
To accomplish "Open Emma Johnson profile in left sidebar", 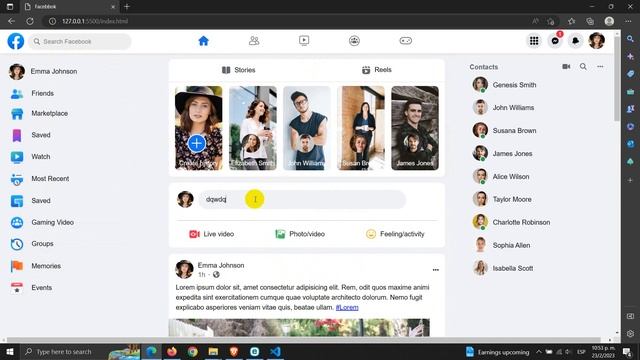I will (43, 71).
